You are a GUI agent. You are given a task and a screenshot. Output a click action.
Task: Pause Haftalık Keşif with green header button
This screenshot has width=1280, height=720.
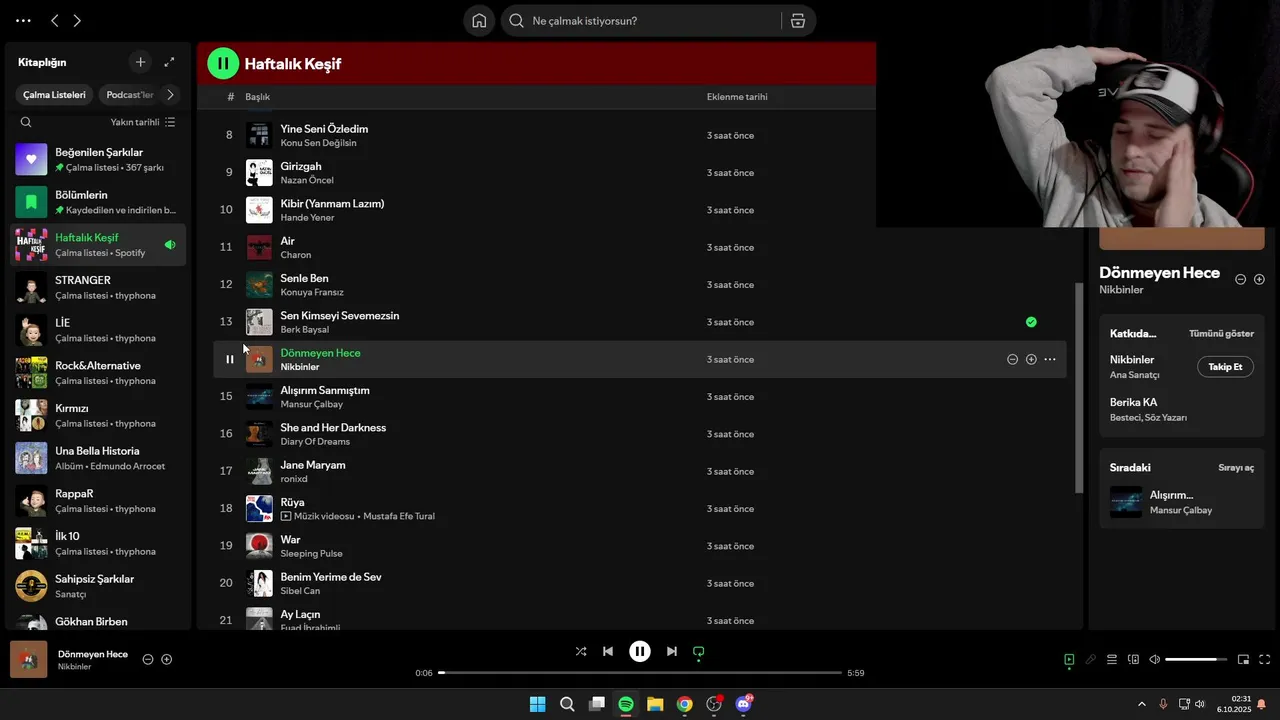click(x=223, y=63)
